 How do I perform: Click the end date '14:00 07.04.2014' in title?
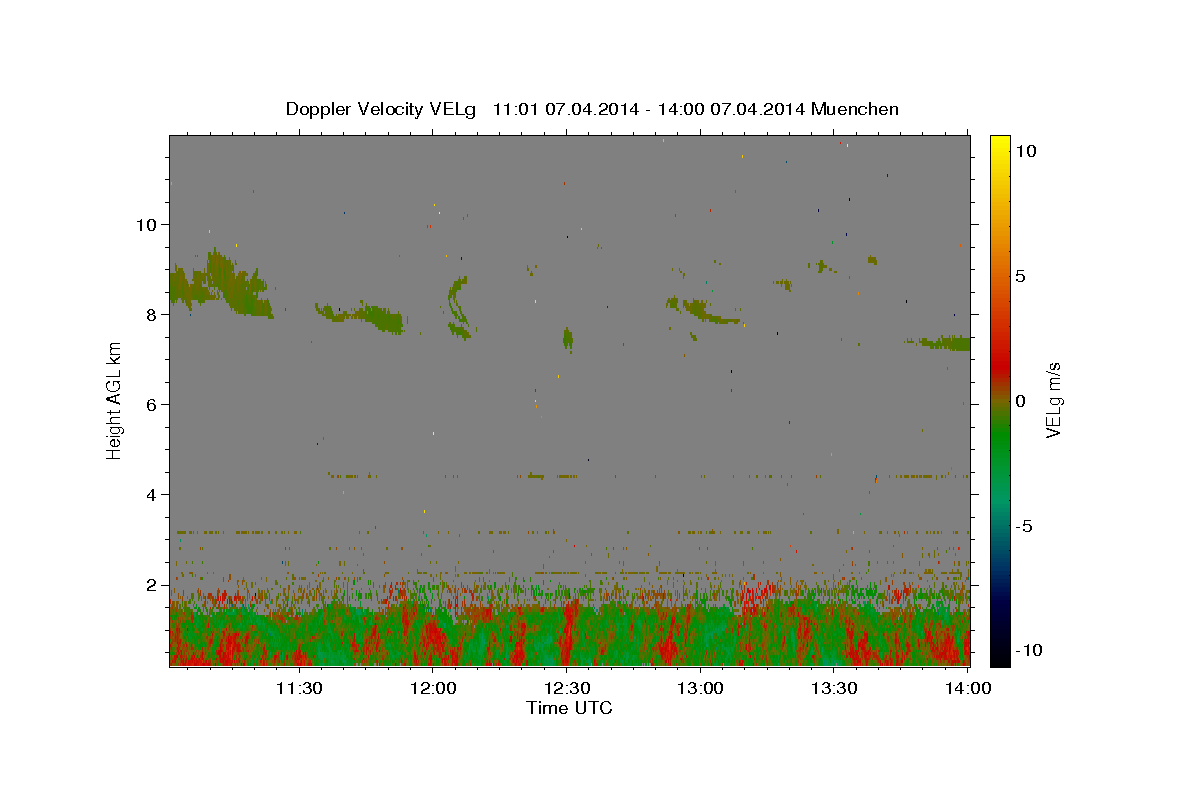pos(732,108)
